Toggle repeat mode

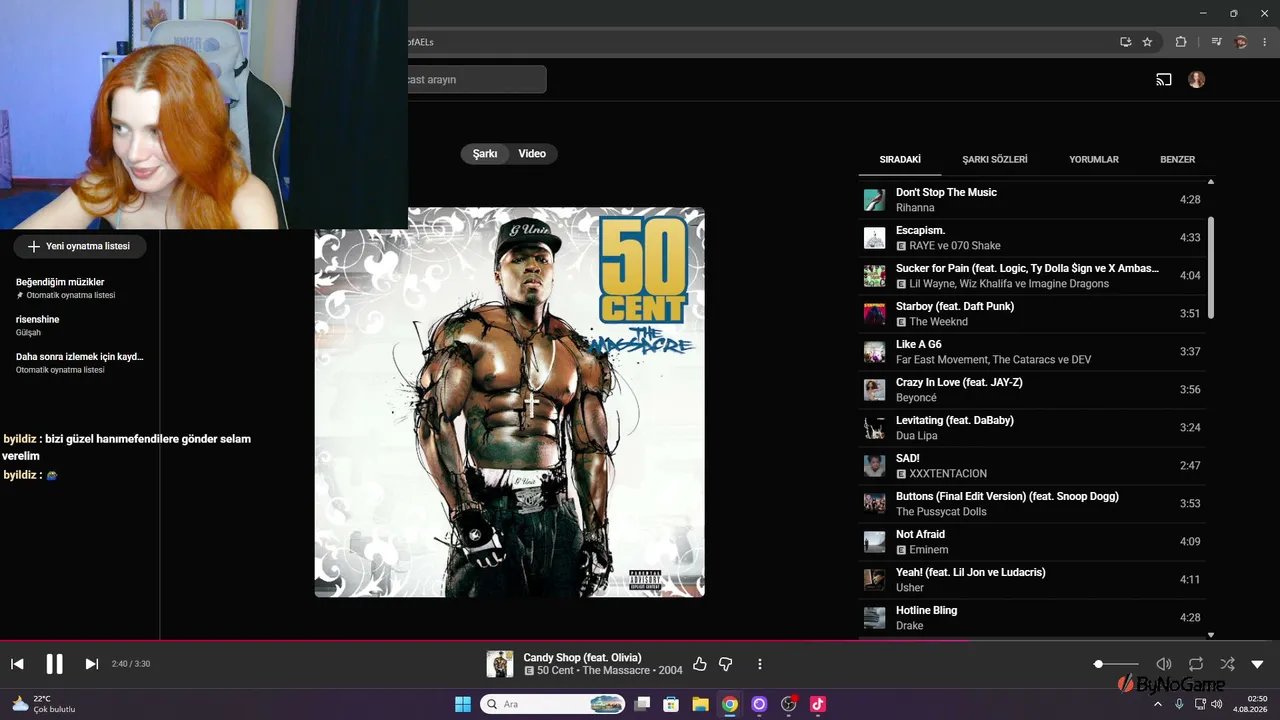coord(1196,664)
